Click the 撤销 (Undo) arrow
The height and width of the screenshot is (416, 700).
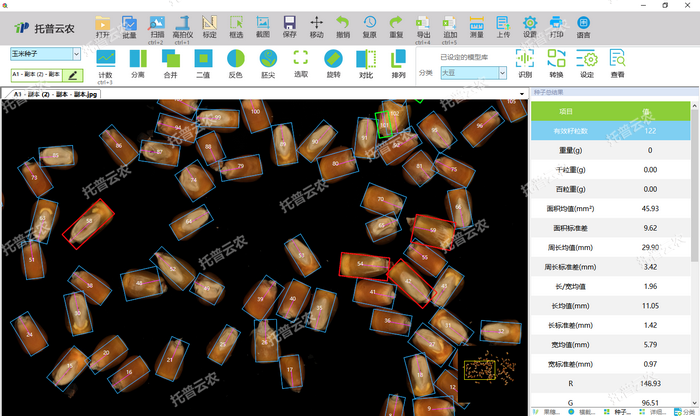tap(343, 24)
